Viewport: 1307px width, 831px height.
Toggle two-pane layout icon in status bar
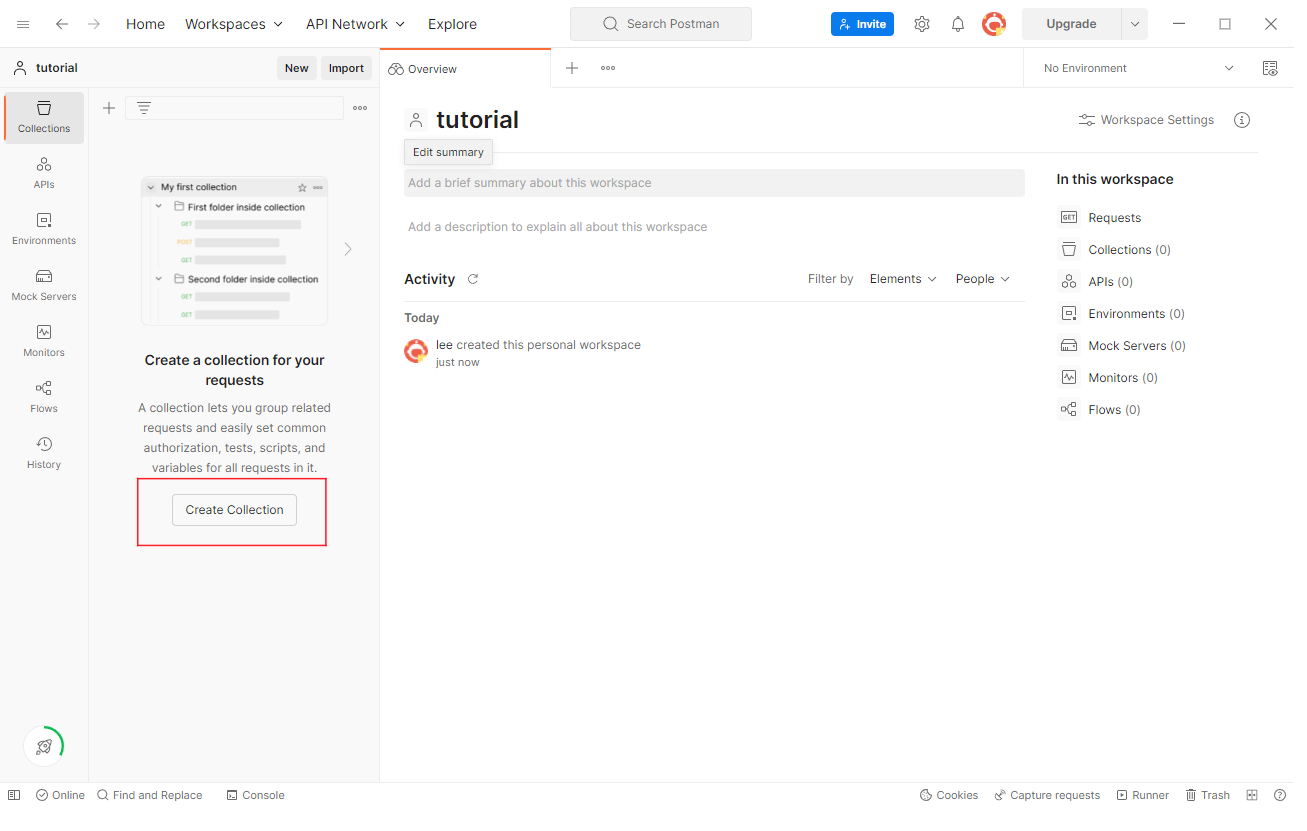[x=1252, y=795]
